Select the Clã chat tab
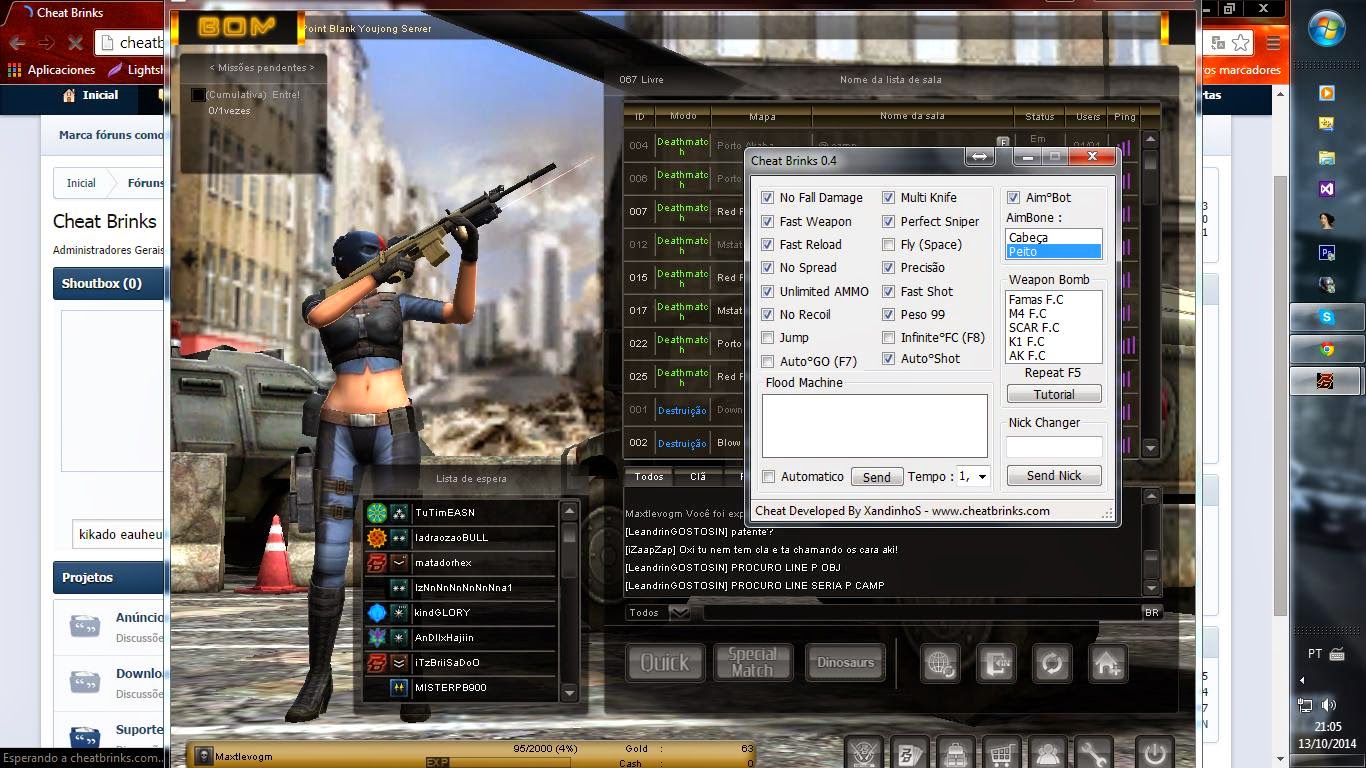1366x768 pixels. click(698, 477)
